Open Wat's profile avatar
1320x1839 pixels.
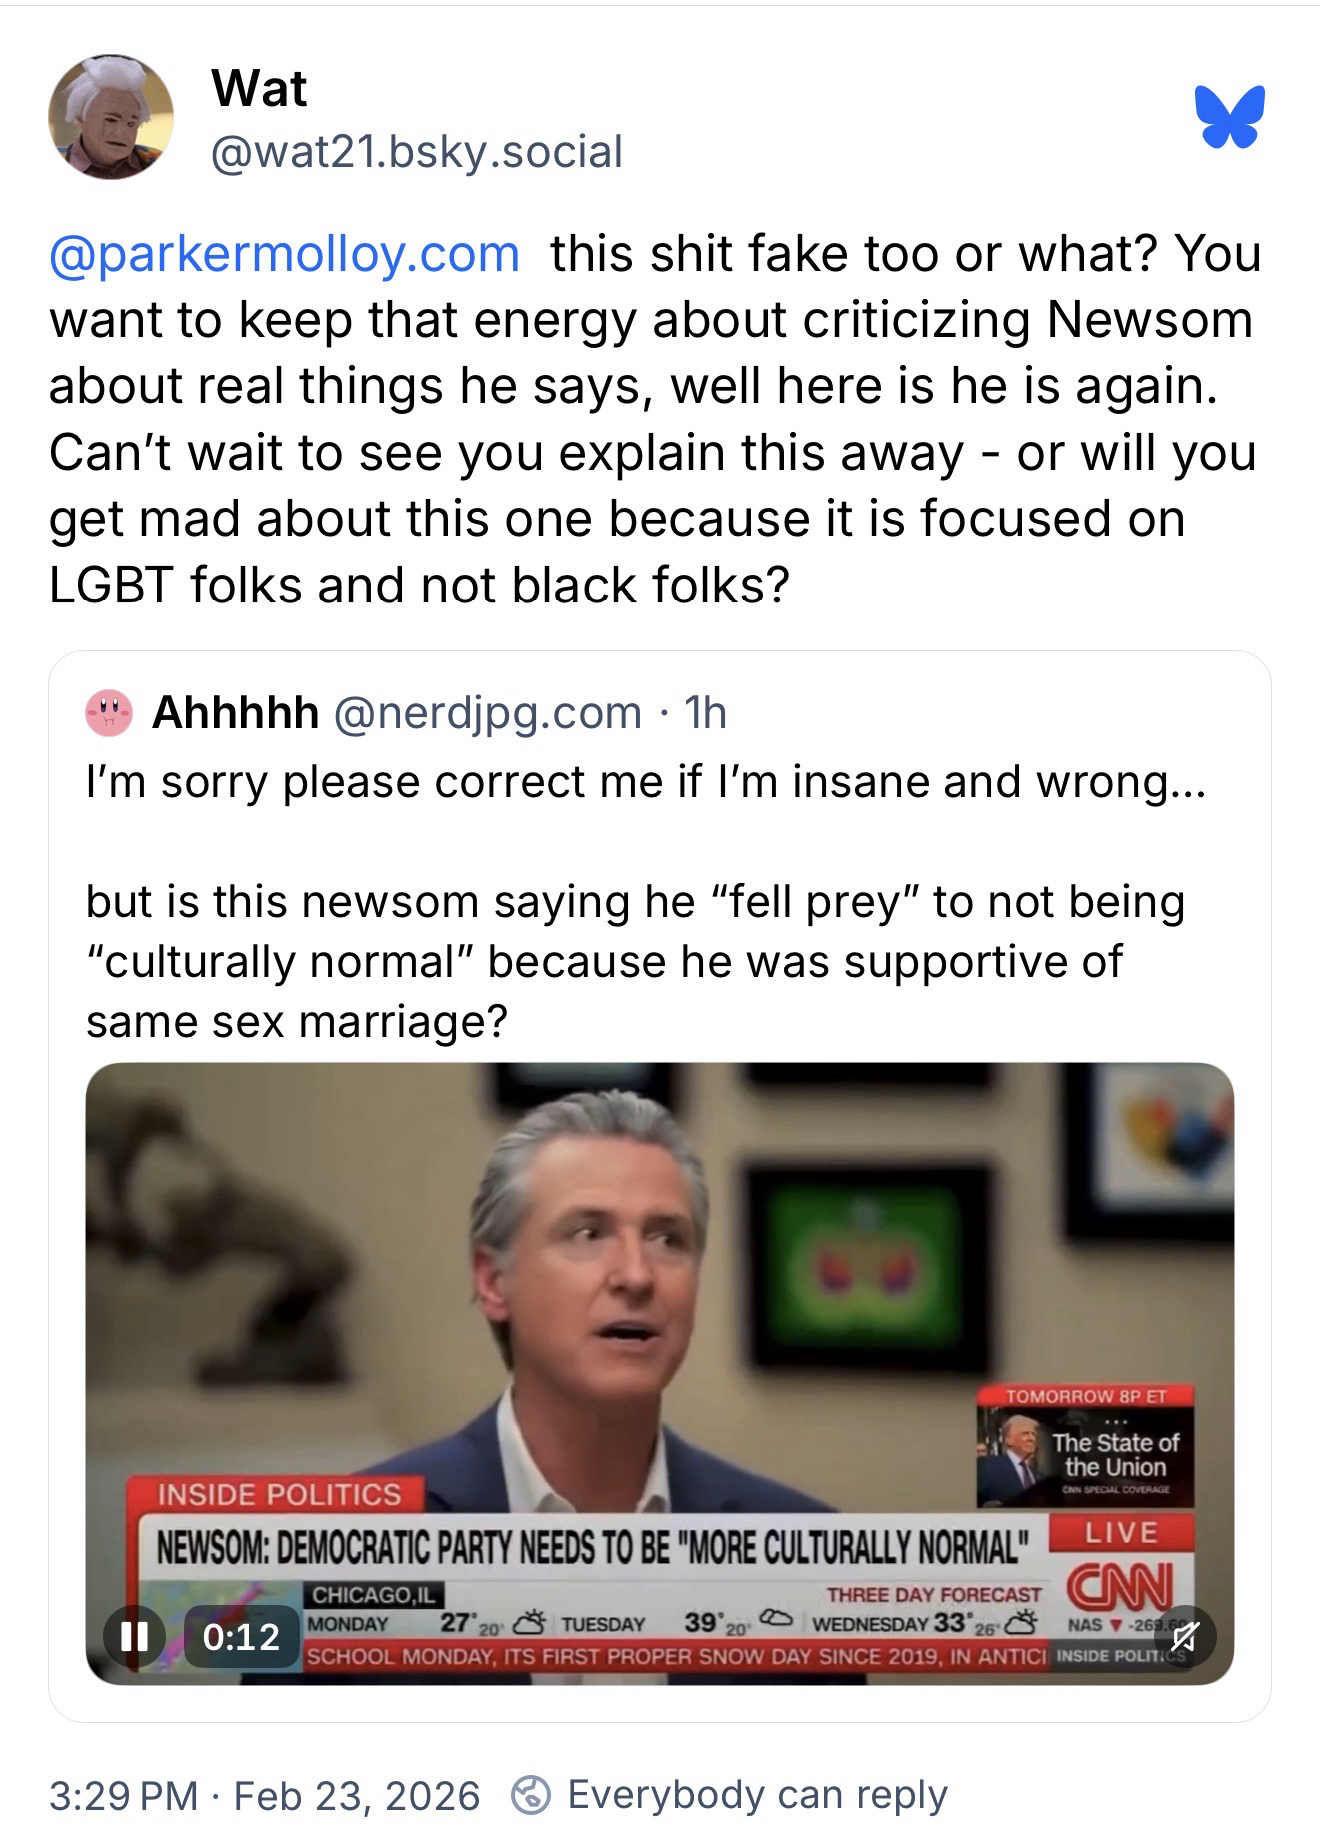[111, 117]
